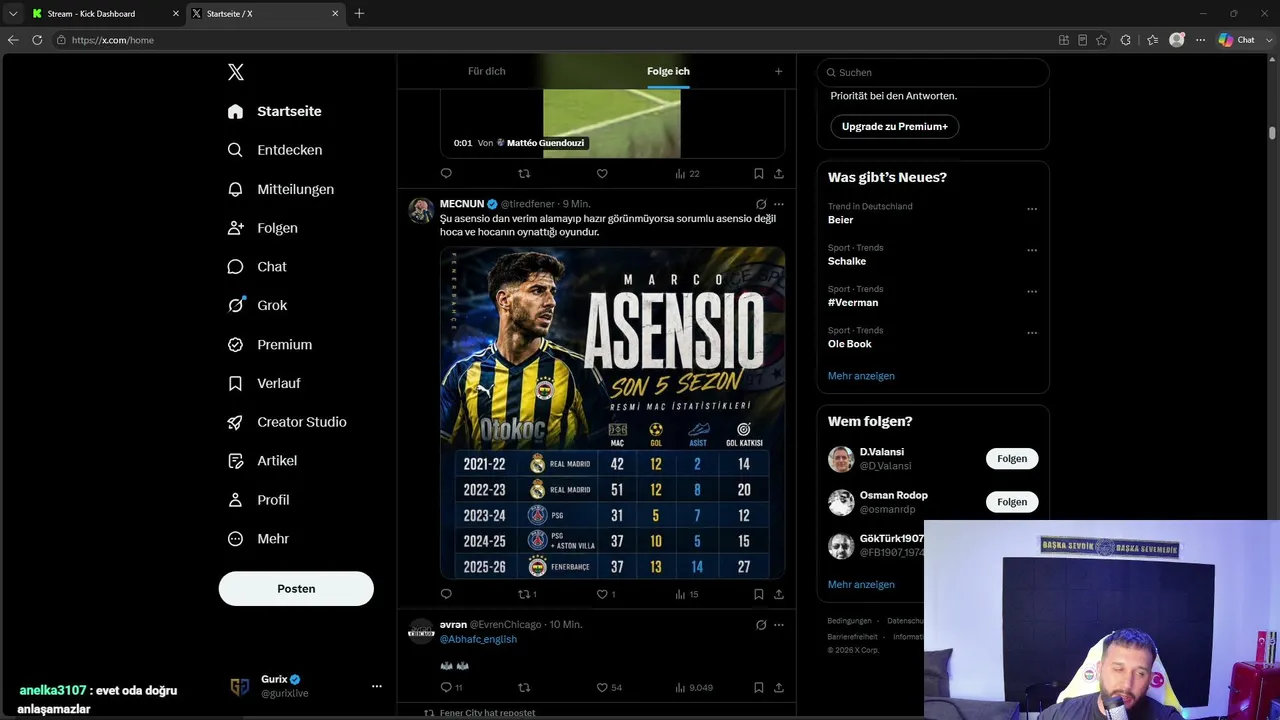Open the Asensio stats image

pos(613,413)
